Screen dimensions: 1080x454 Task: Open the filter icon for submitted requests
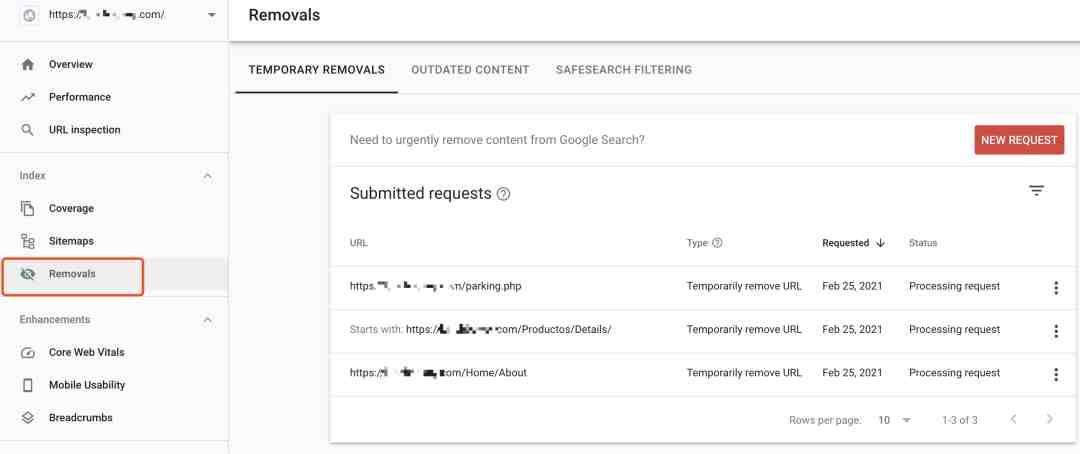tap(1036, 191)
